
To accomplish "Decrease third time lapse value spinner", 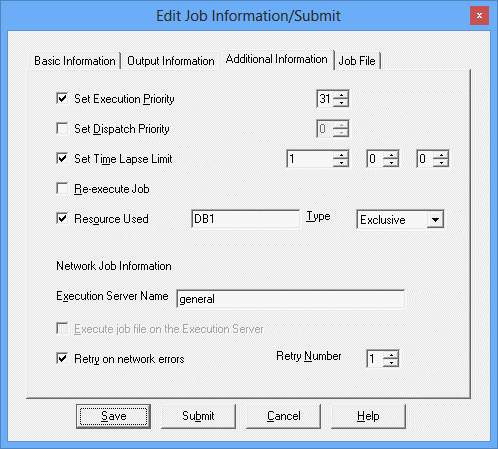I will 441,162.
